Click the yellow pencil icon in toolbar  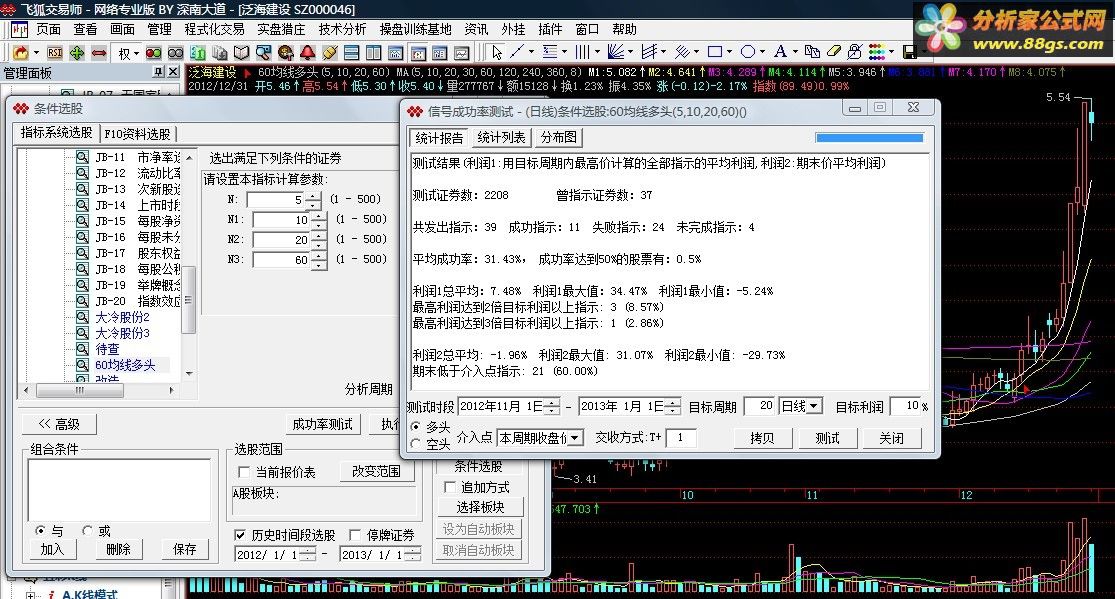329,53
